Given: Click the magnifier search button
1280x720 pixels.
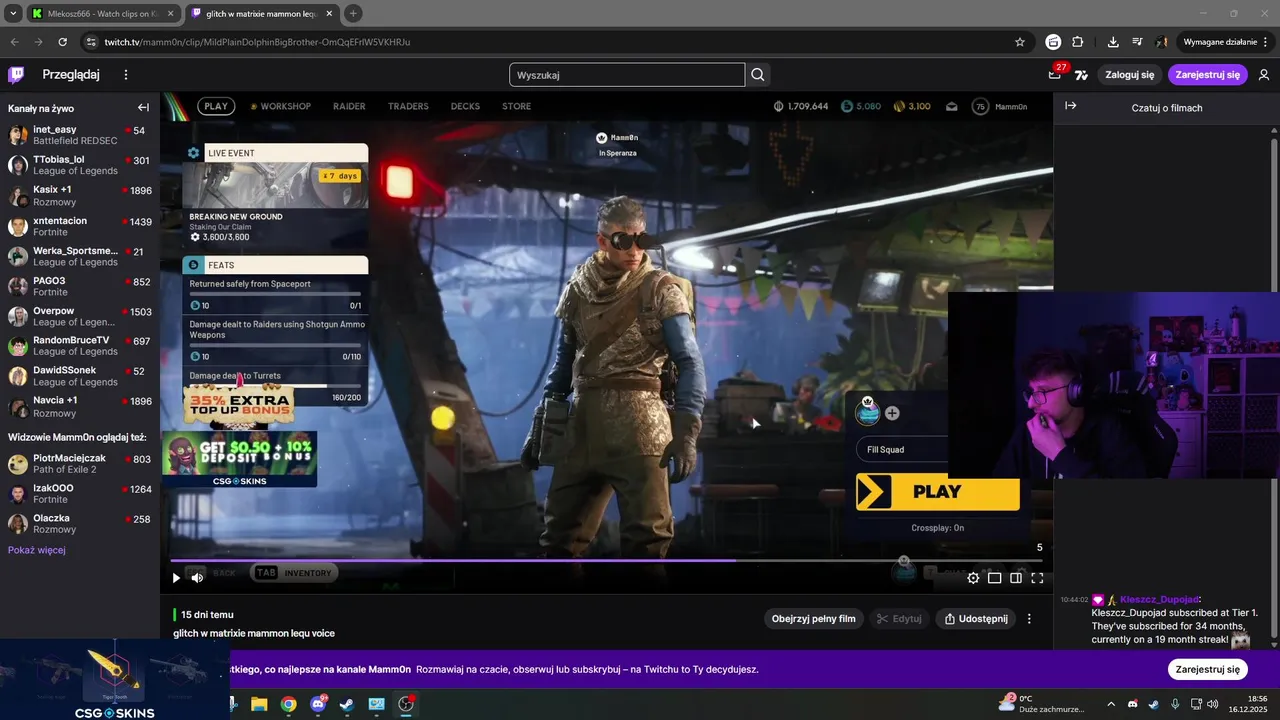Looking at the screenshot, I should coord(758,75).
